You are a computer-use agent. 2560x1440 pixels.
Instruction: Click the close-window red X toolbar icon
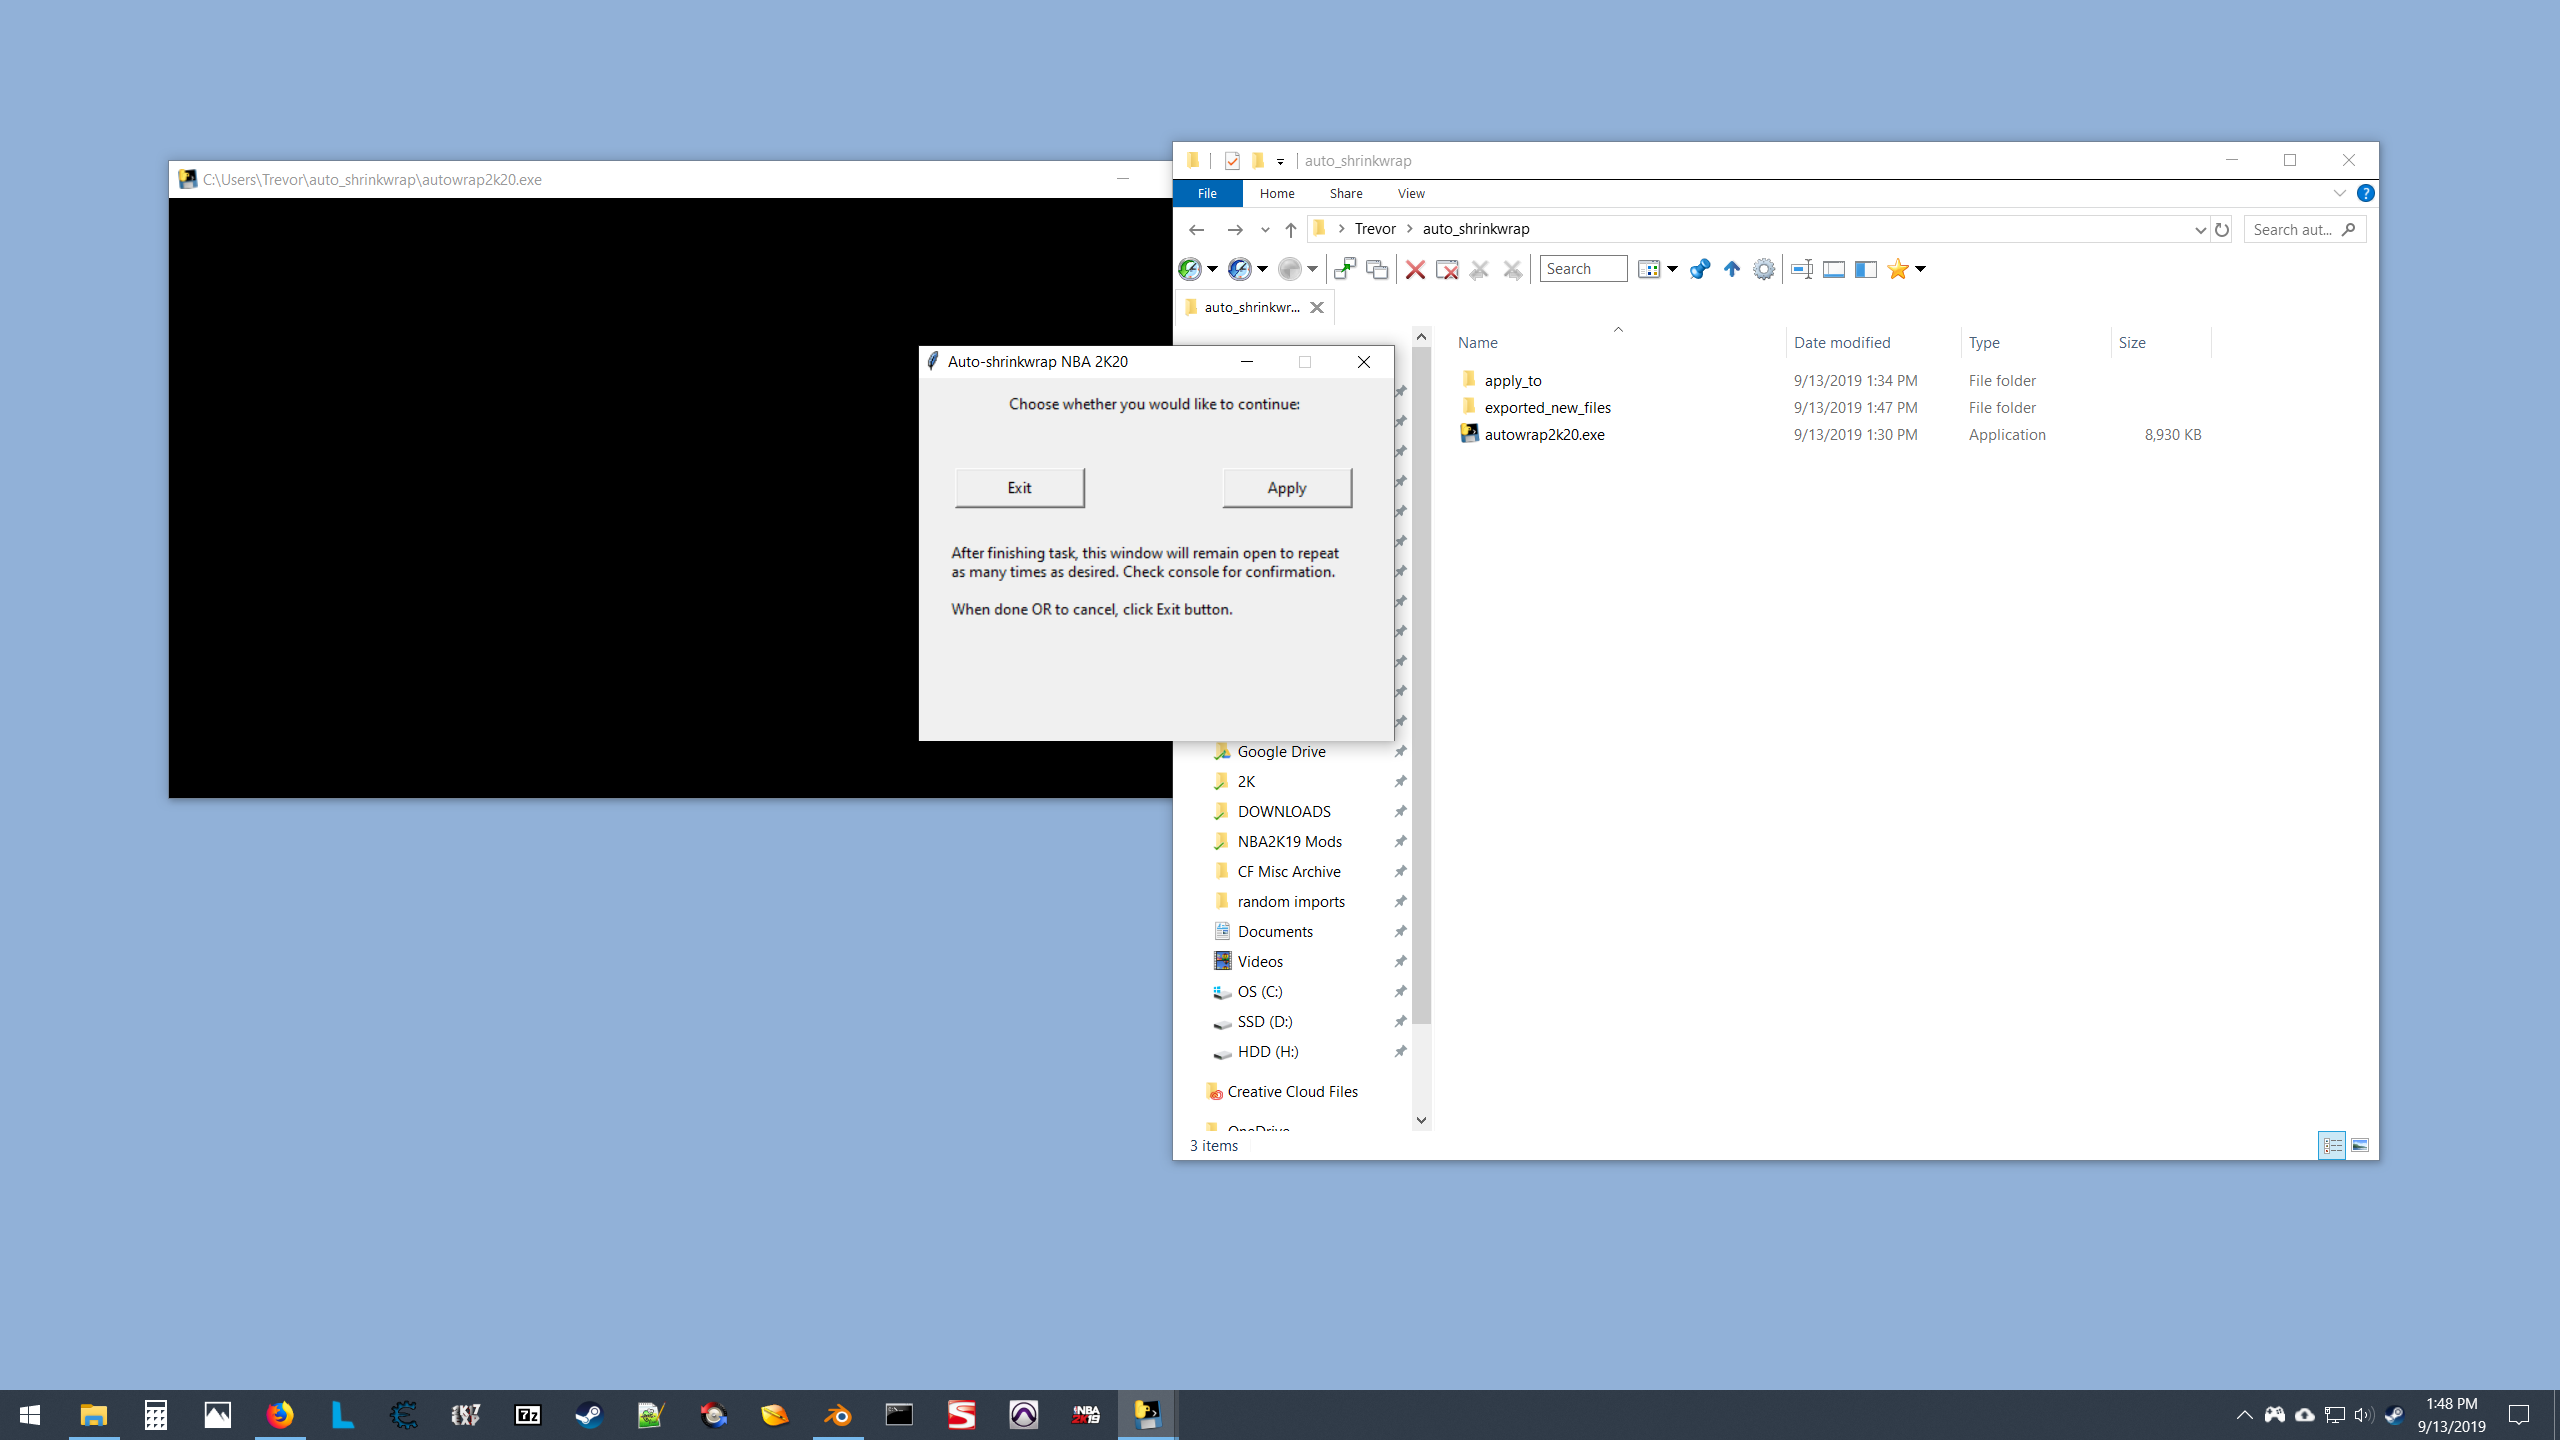pyautogui.click(x=1447, y=269)
